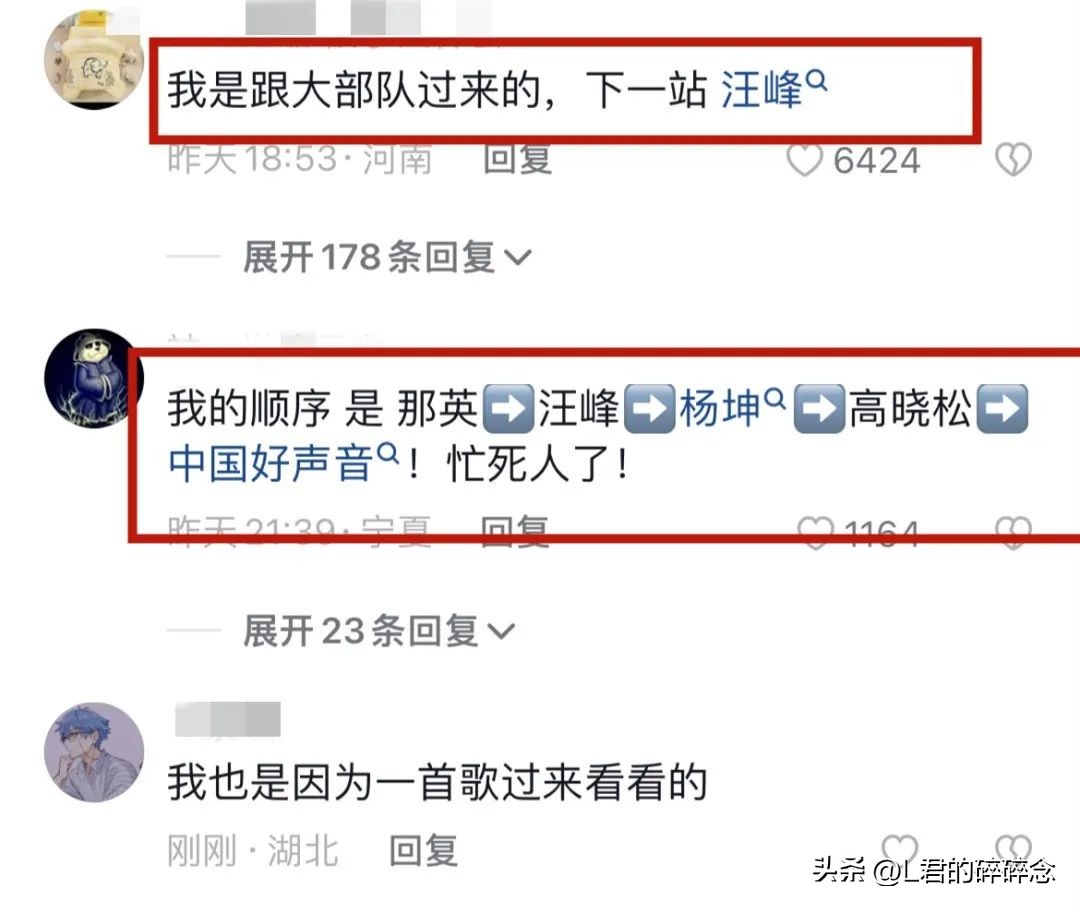Like the Hubei comment about one song

tap(900, 849)
